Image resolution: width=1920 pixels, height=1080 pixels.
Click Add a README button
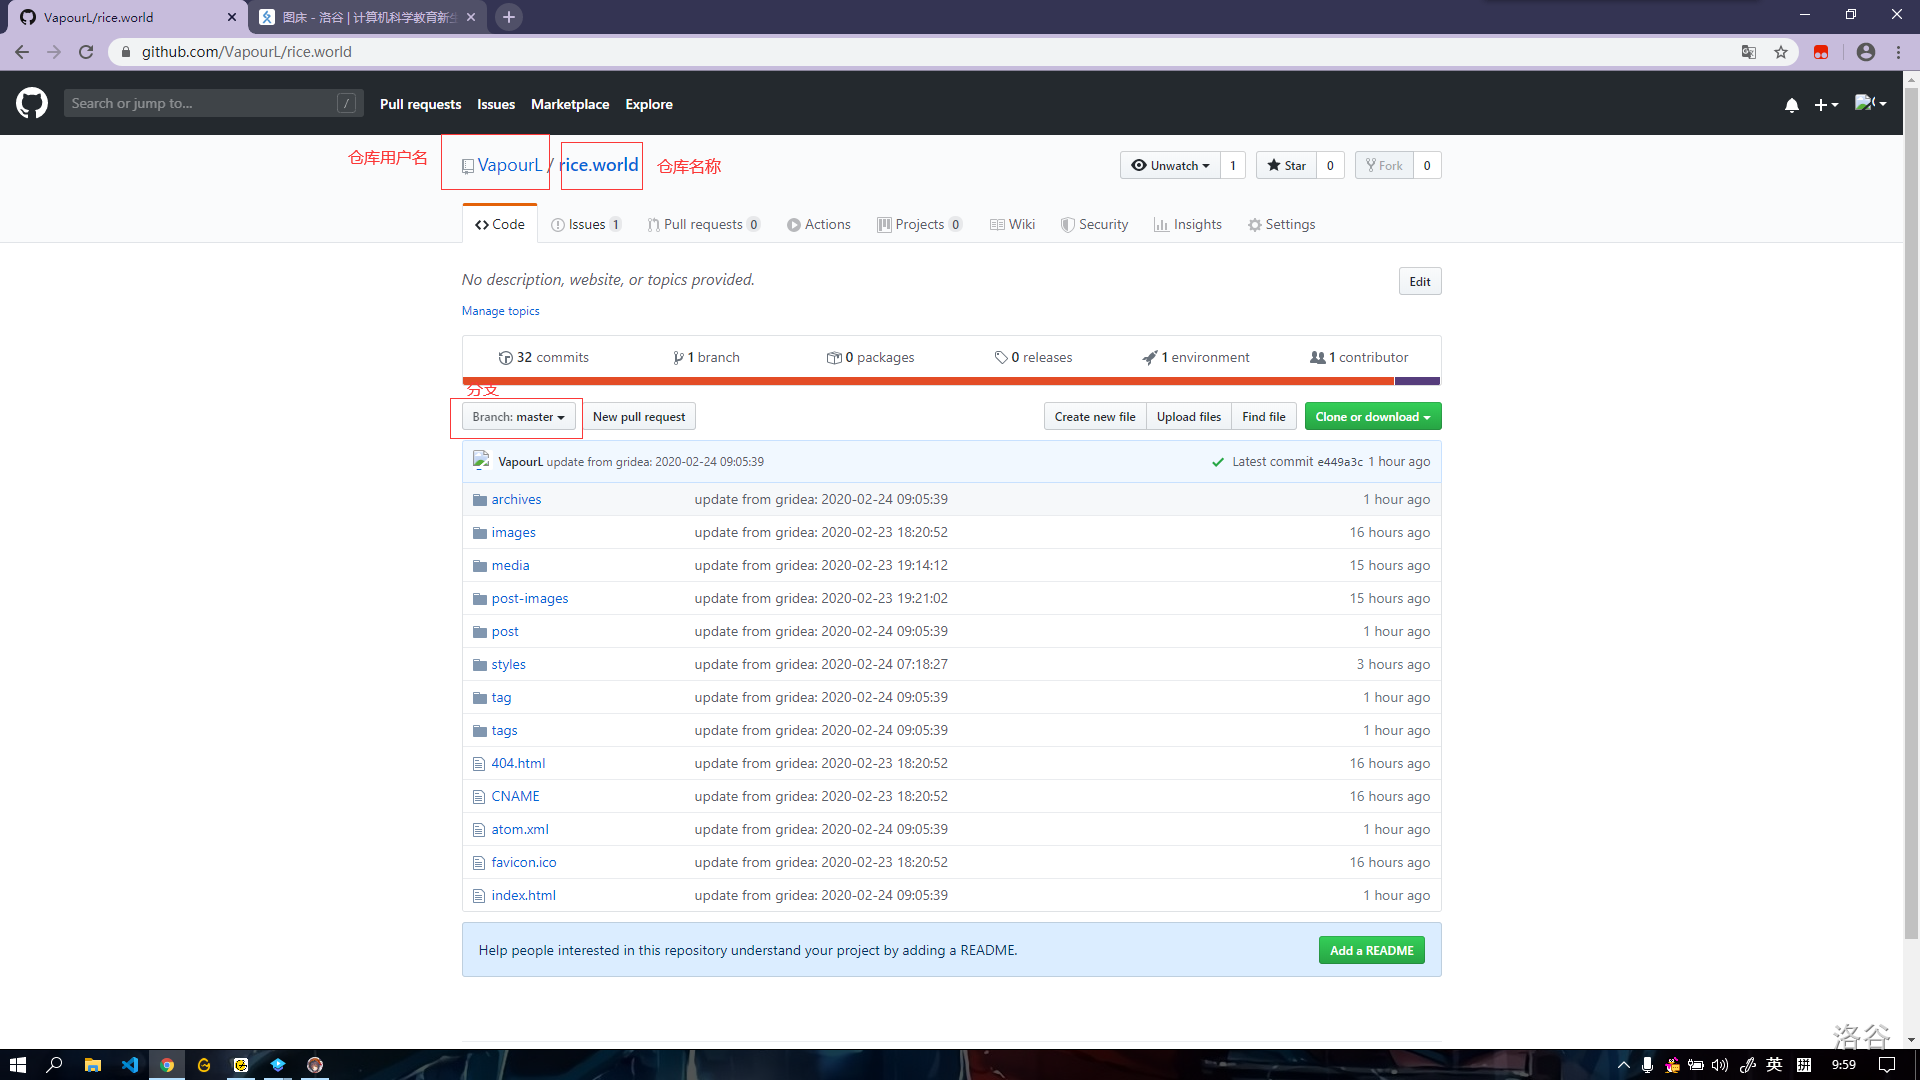(x=1371, y=950)
